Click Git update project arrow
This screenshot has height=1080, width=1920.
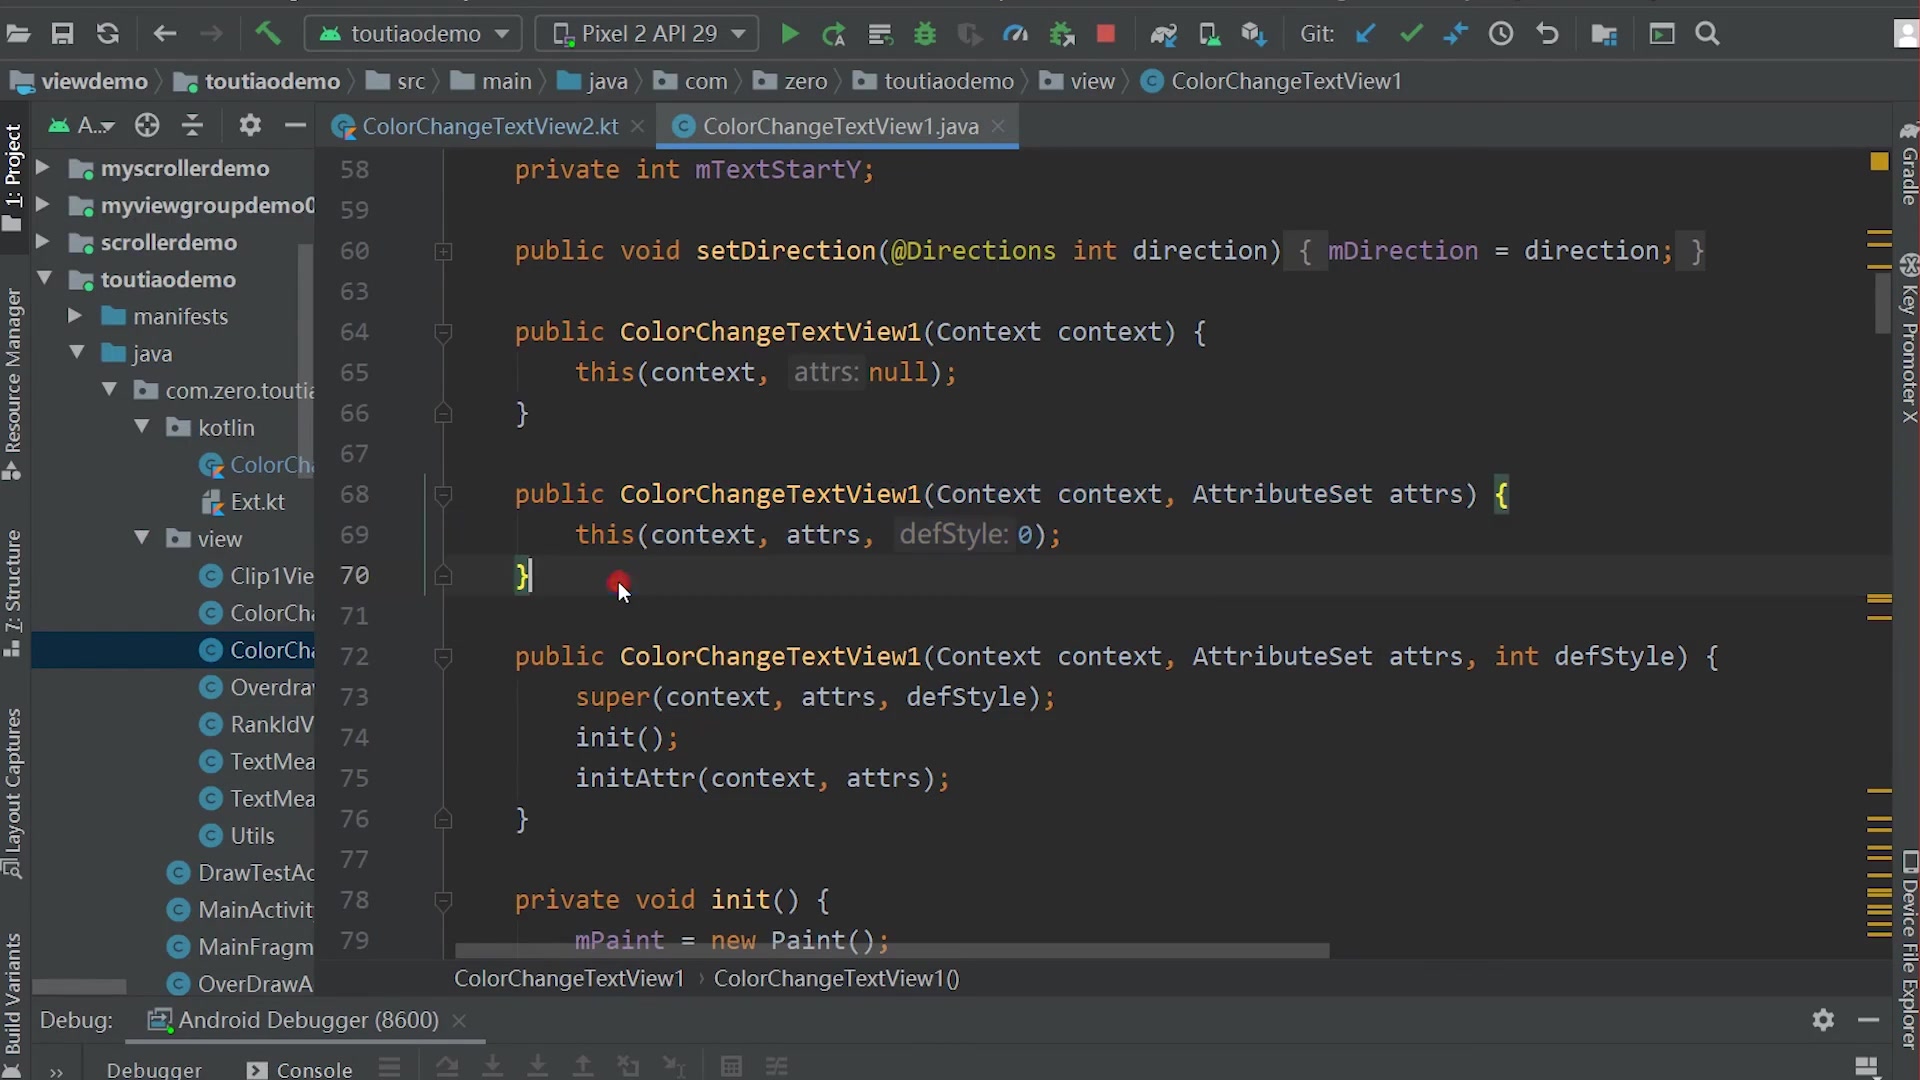coord(1365,34)
